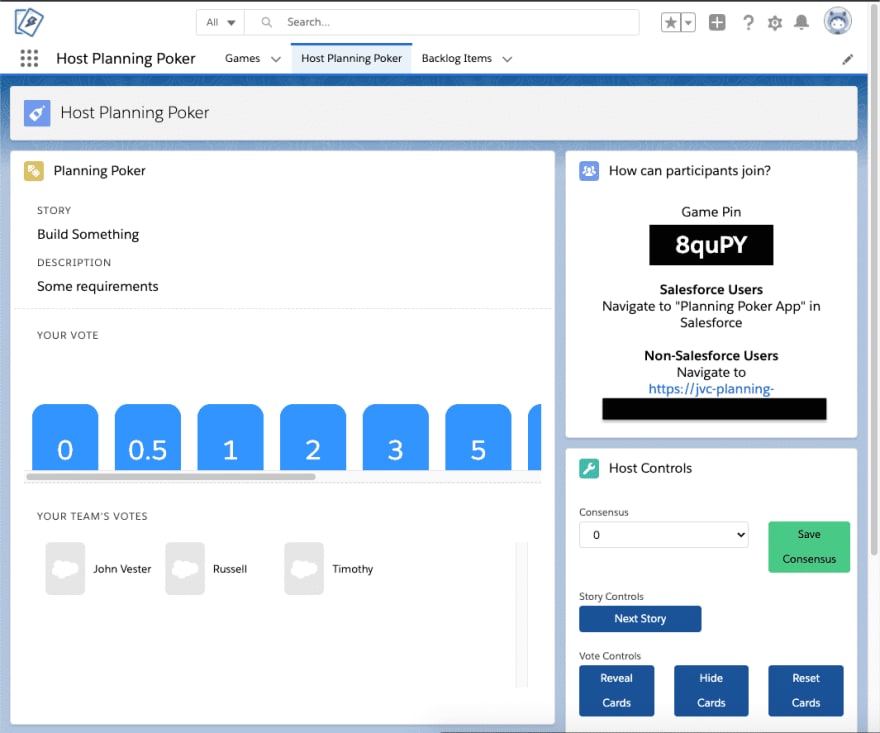
Task: Expand the Games tab chevron
Action: pos(276,59)
